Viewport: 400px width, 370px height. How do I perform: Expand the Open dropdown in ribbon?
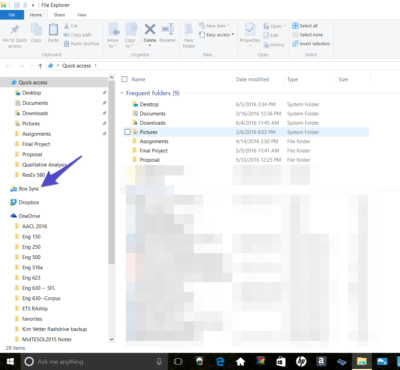[x=284, y=26]
